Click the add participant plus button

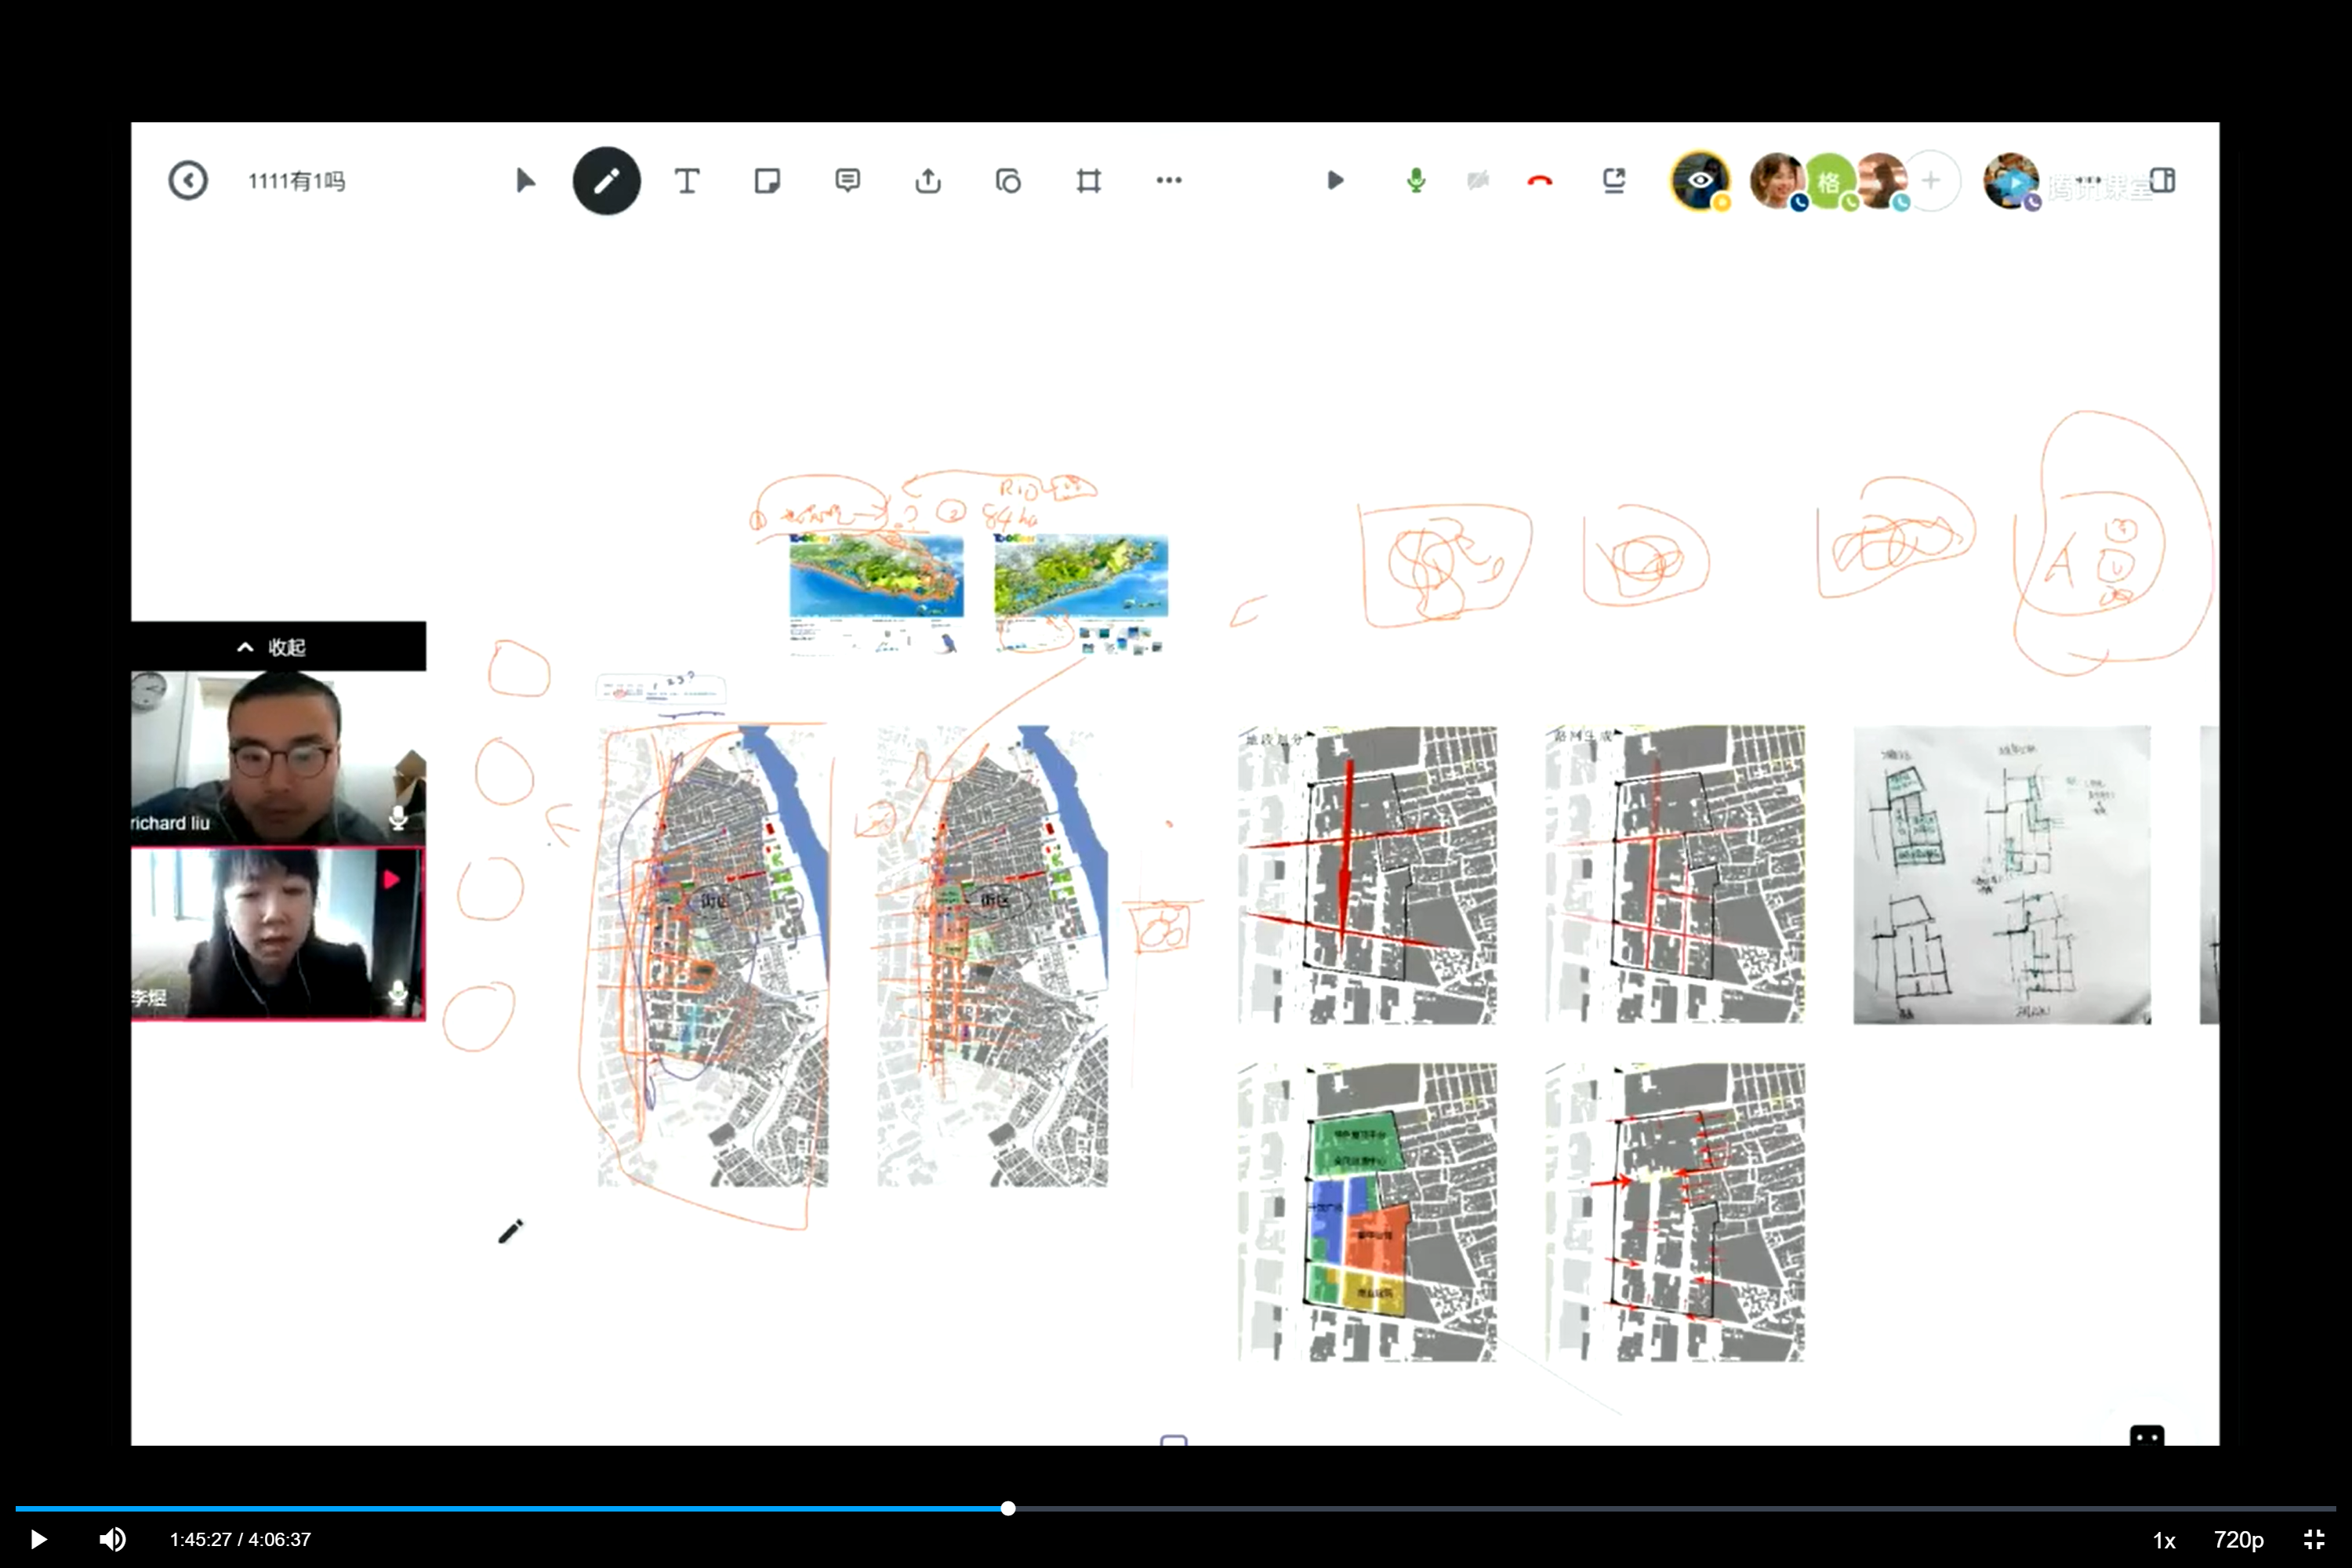[x=1931, y=181]
